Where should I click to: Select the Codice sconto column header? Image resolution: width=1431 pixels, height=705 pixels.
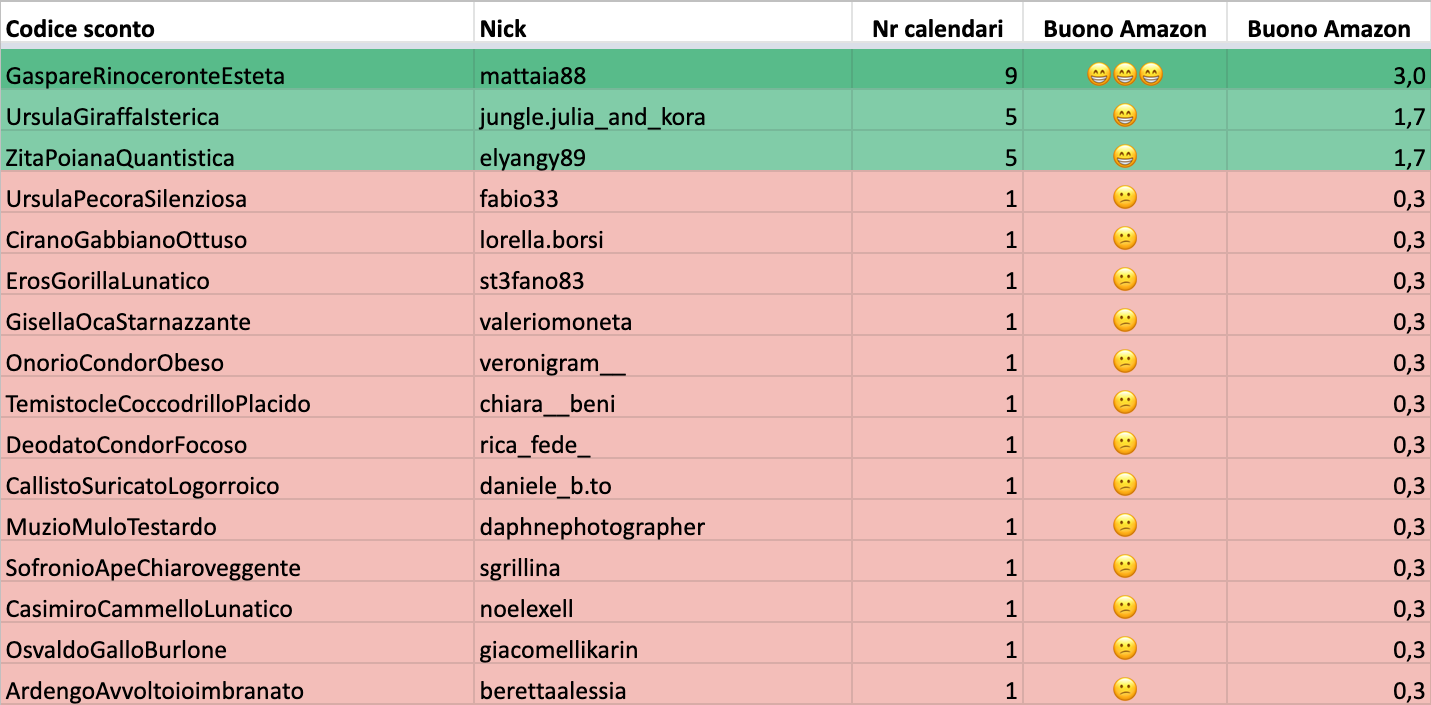point(237,29)
